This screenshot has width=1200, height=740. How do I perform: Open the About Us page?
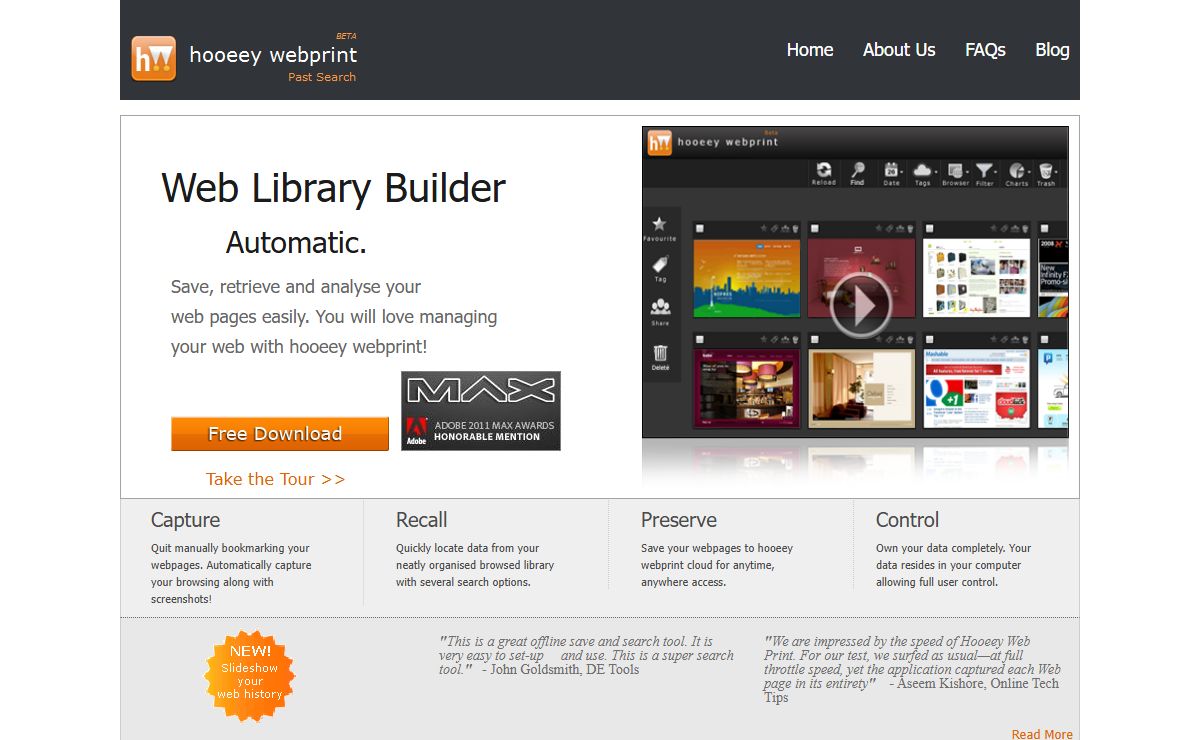tap(899, 50)
